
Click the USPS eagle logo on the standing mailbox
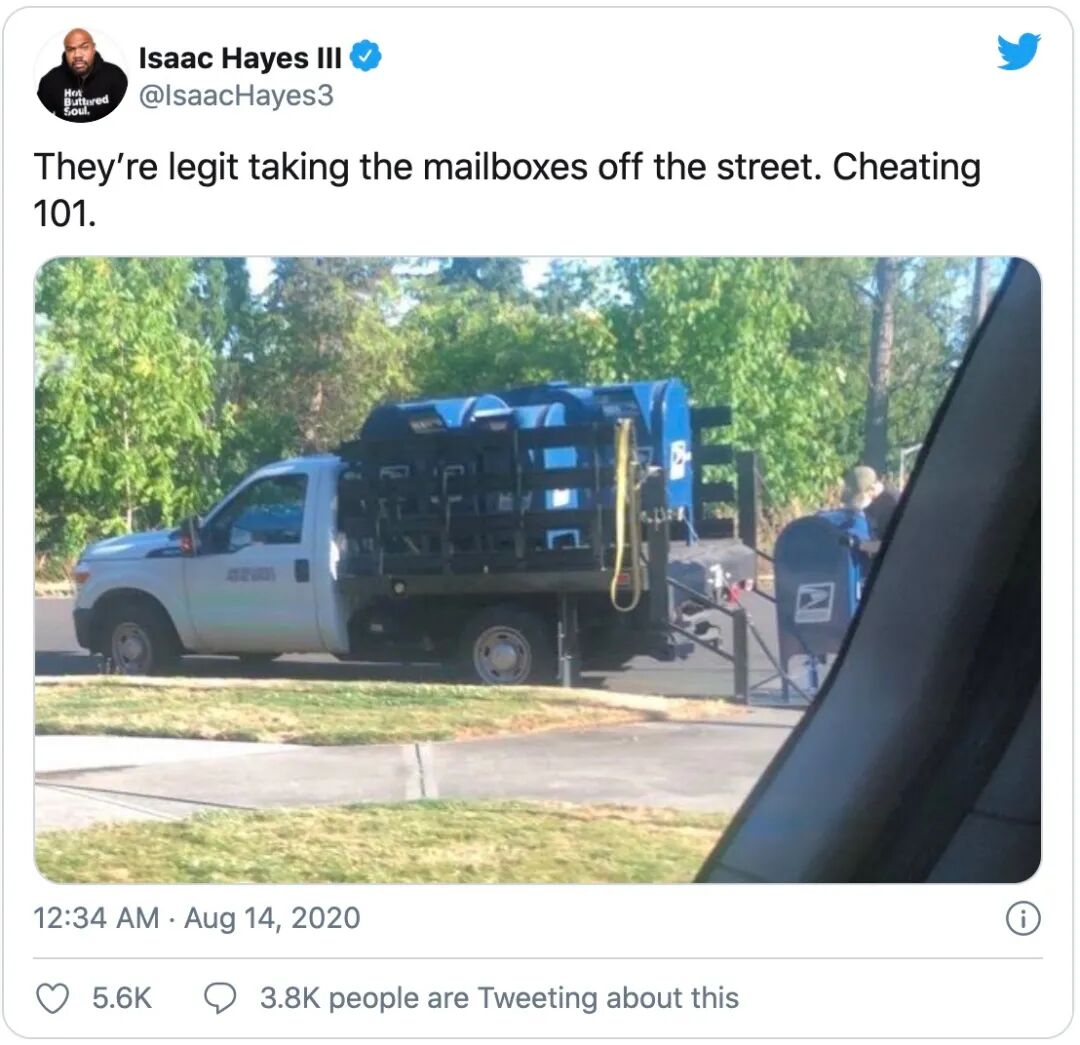tap(814, 602)
